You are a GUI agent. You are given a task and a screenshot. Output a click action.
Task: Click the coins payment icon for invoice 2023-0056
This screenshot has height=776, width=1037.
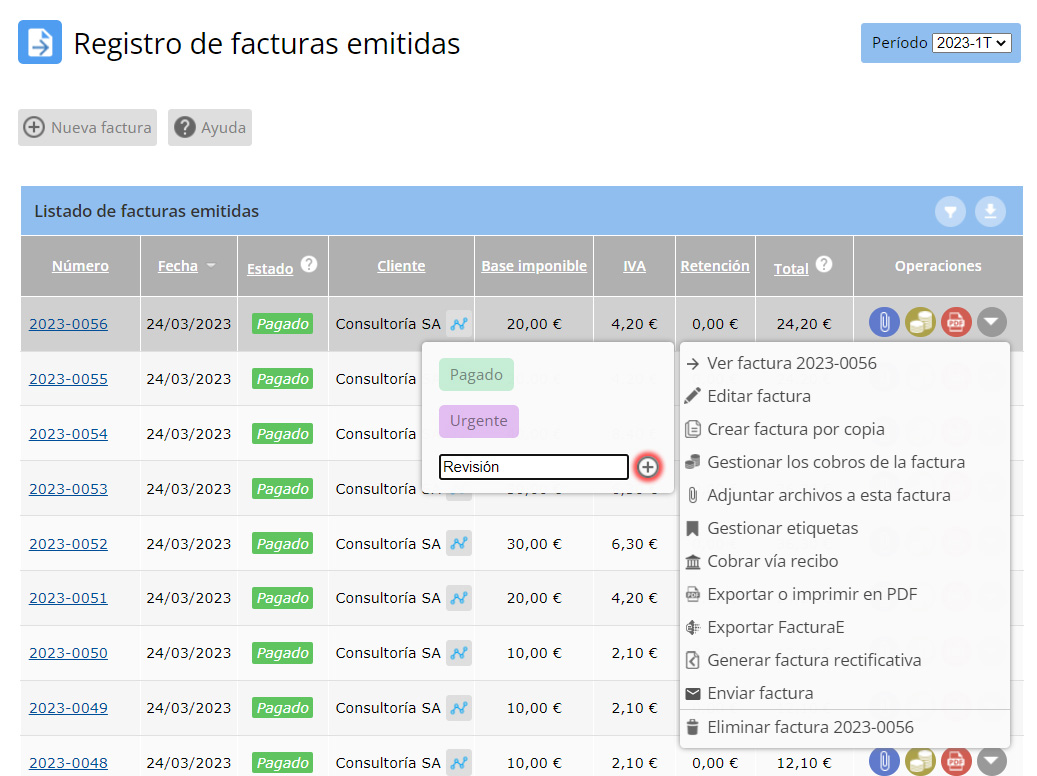920,322
